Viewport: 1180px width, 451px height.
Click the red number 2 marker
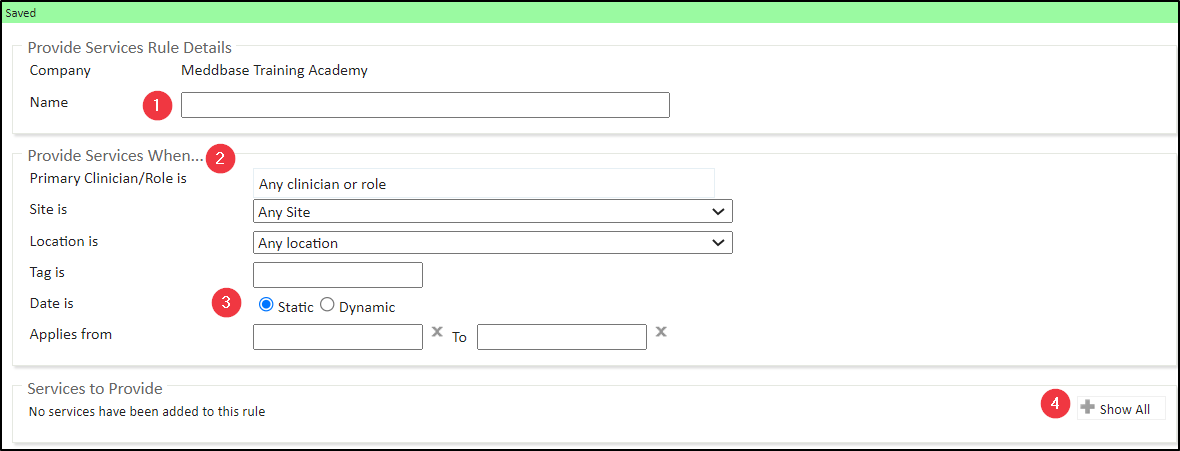pyautogui.click(x=221, y=158)
